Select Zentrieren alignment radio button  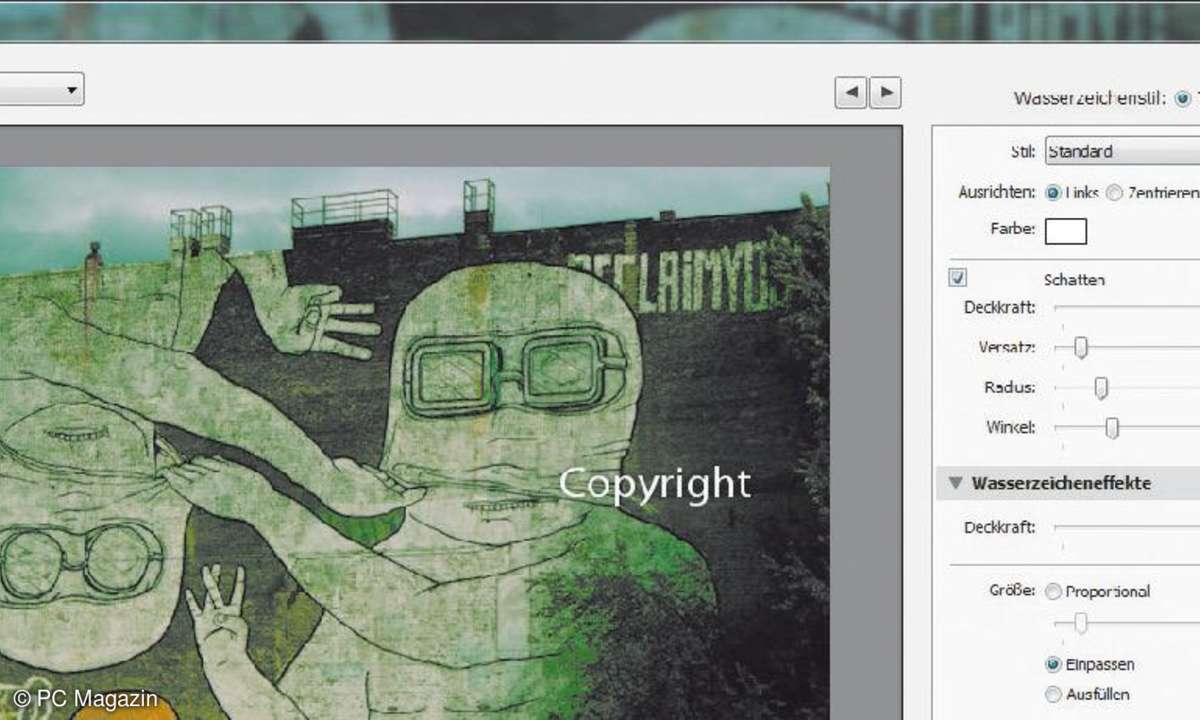point(1114,192)
